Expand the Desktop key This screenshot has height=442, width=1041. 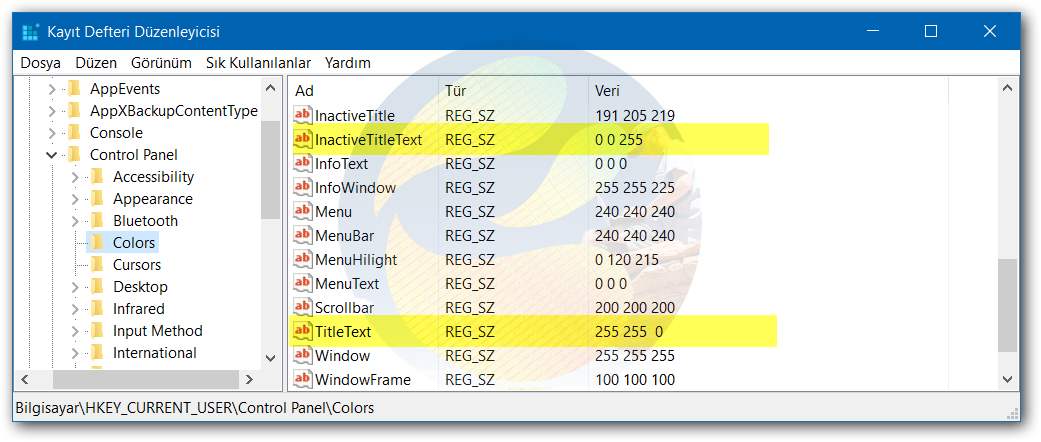click(x=75, y=287)
